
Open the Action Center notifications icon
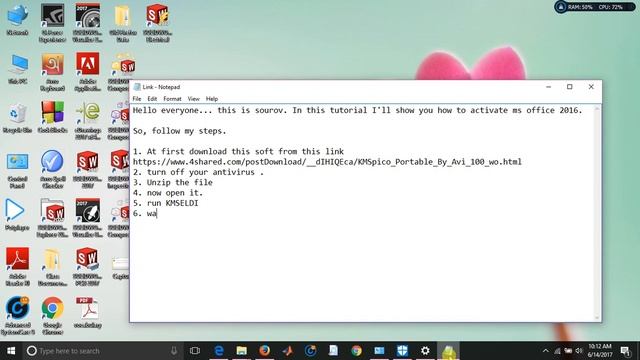[625, 351]
